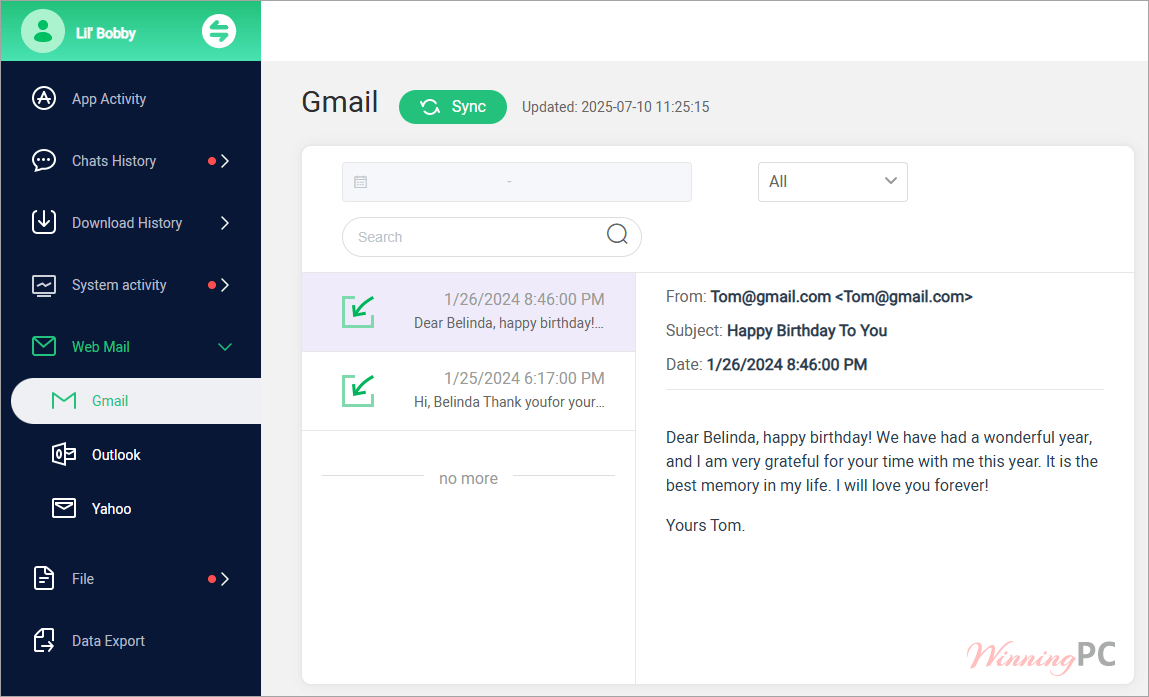Click the switch device arrows icon
The image size is (1149, 697).
tap(219, 32)
